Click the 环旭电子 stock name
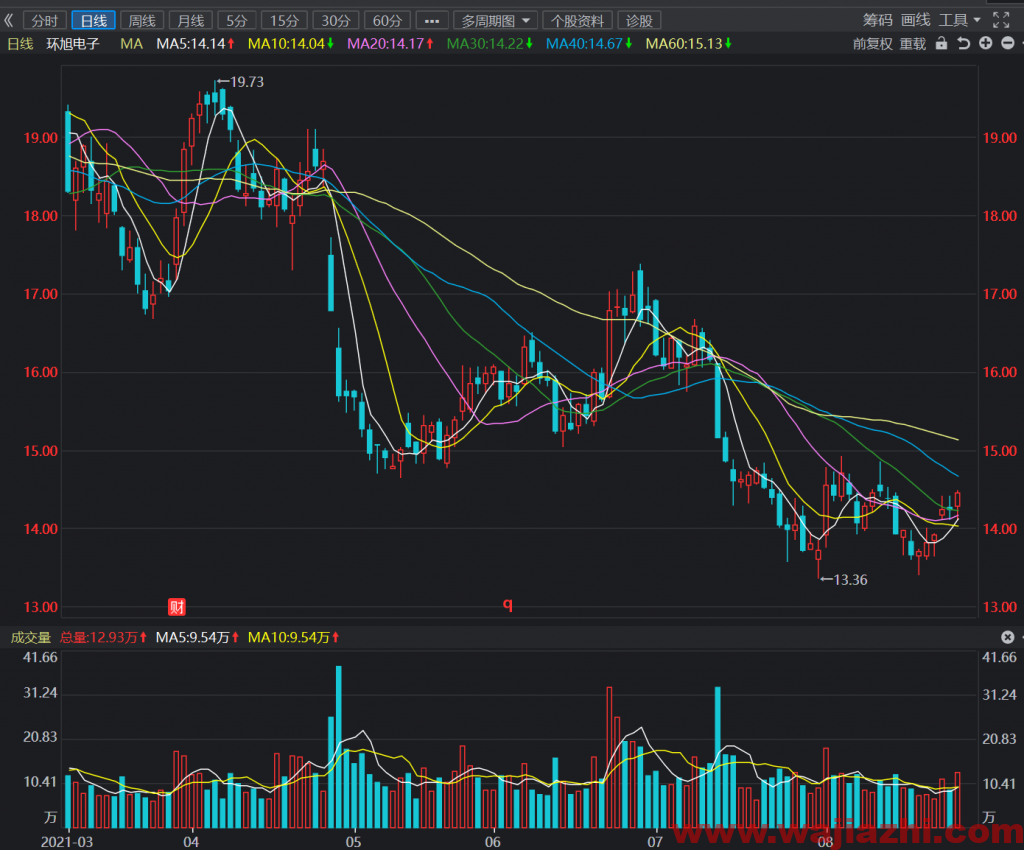Viewport: 1024px width, 850px height. [72, 44]
